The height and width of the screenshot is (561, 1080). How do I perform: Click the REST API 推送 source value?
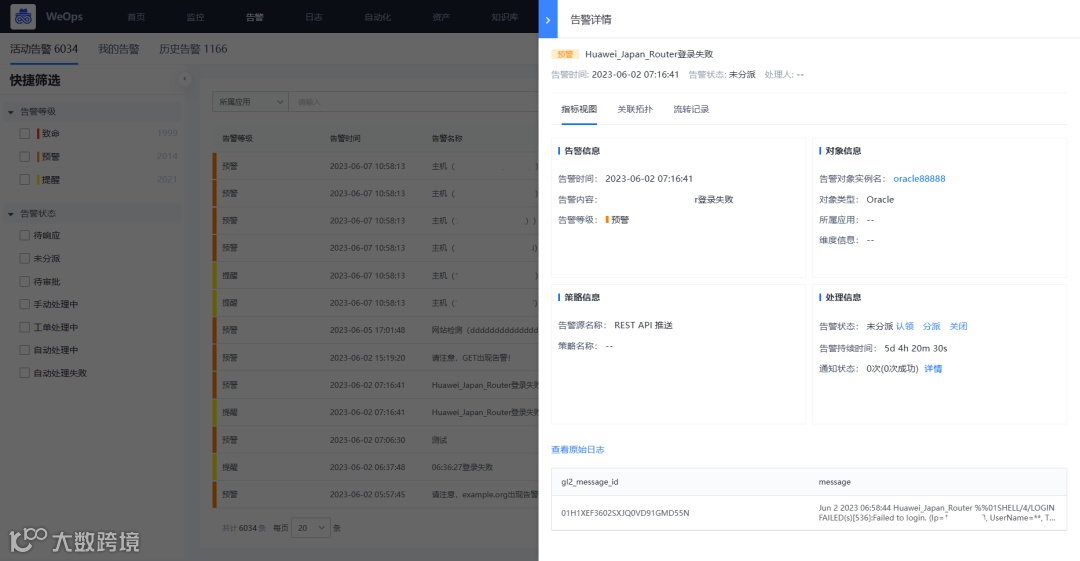[x=643, y=325]
